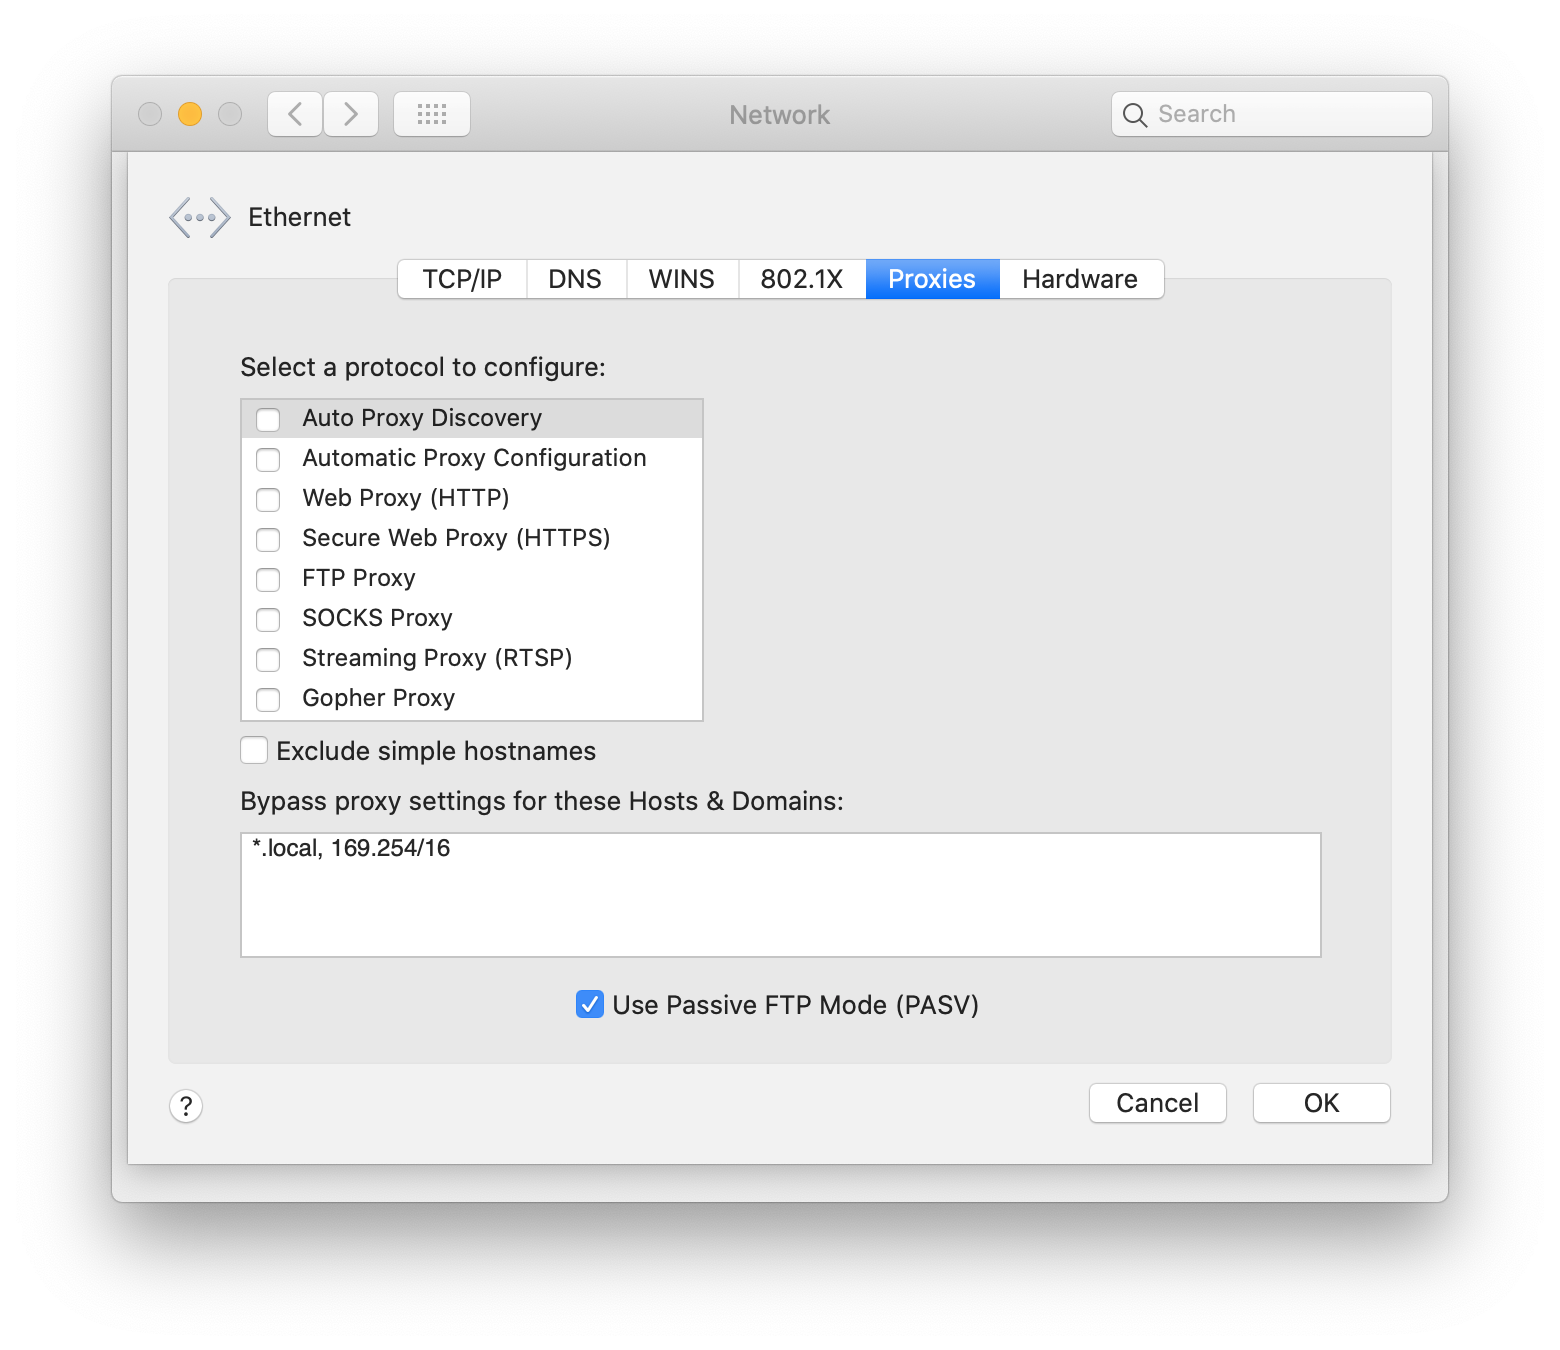Click the magnifying glass search icon
The width and height of the screenshot is (1560, 1350).
pyautogui.click(x=1134, y=115)
